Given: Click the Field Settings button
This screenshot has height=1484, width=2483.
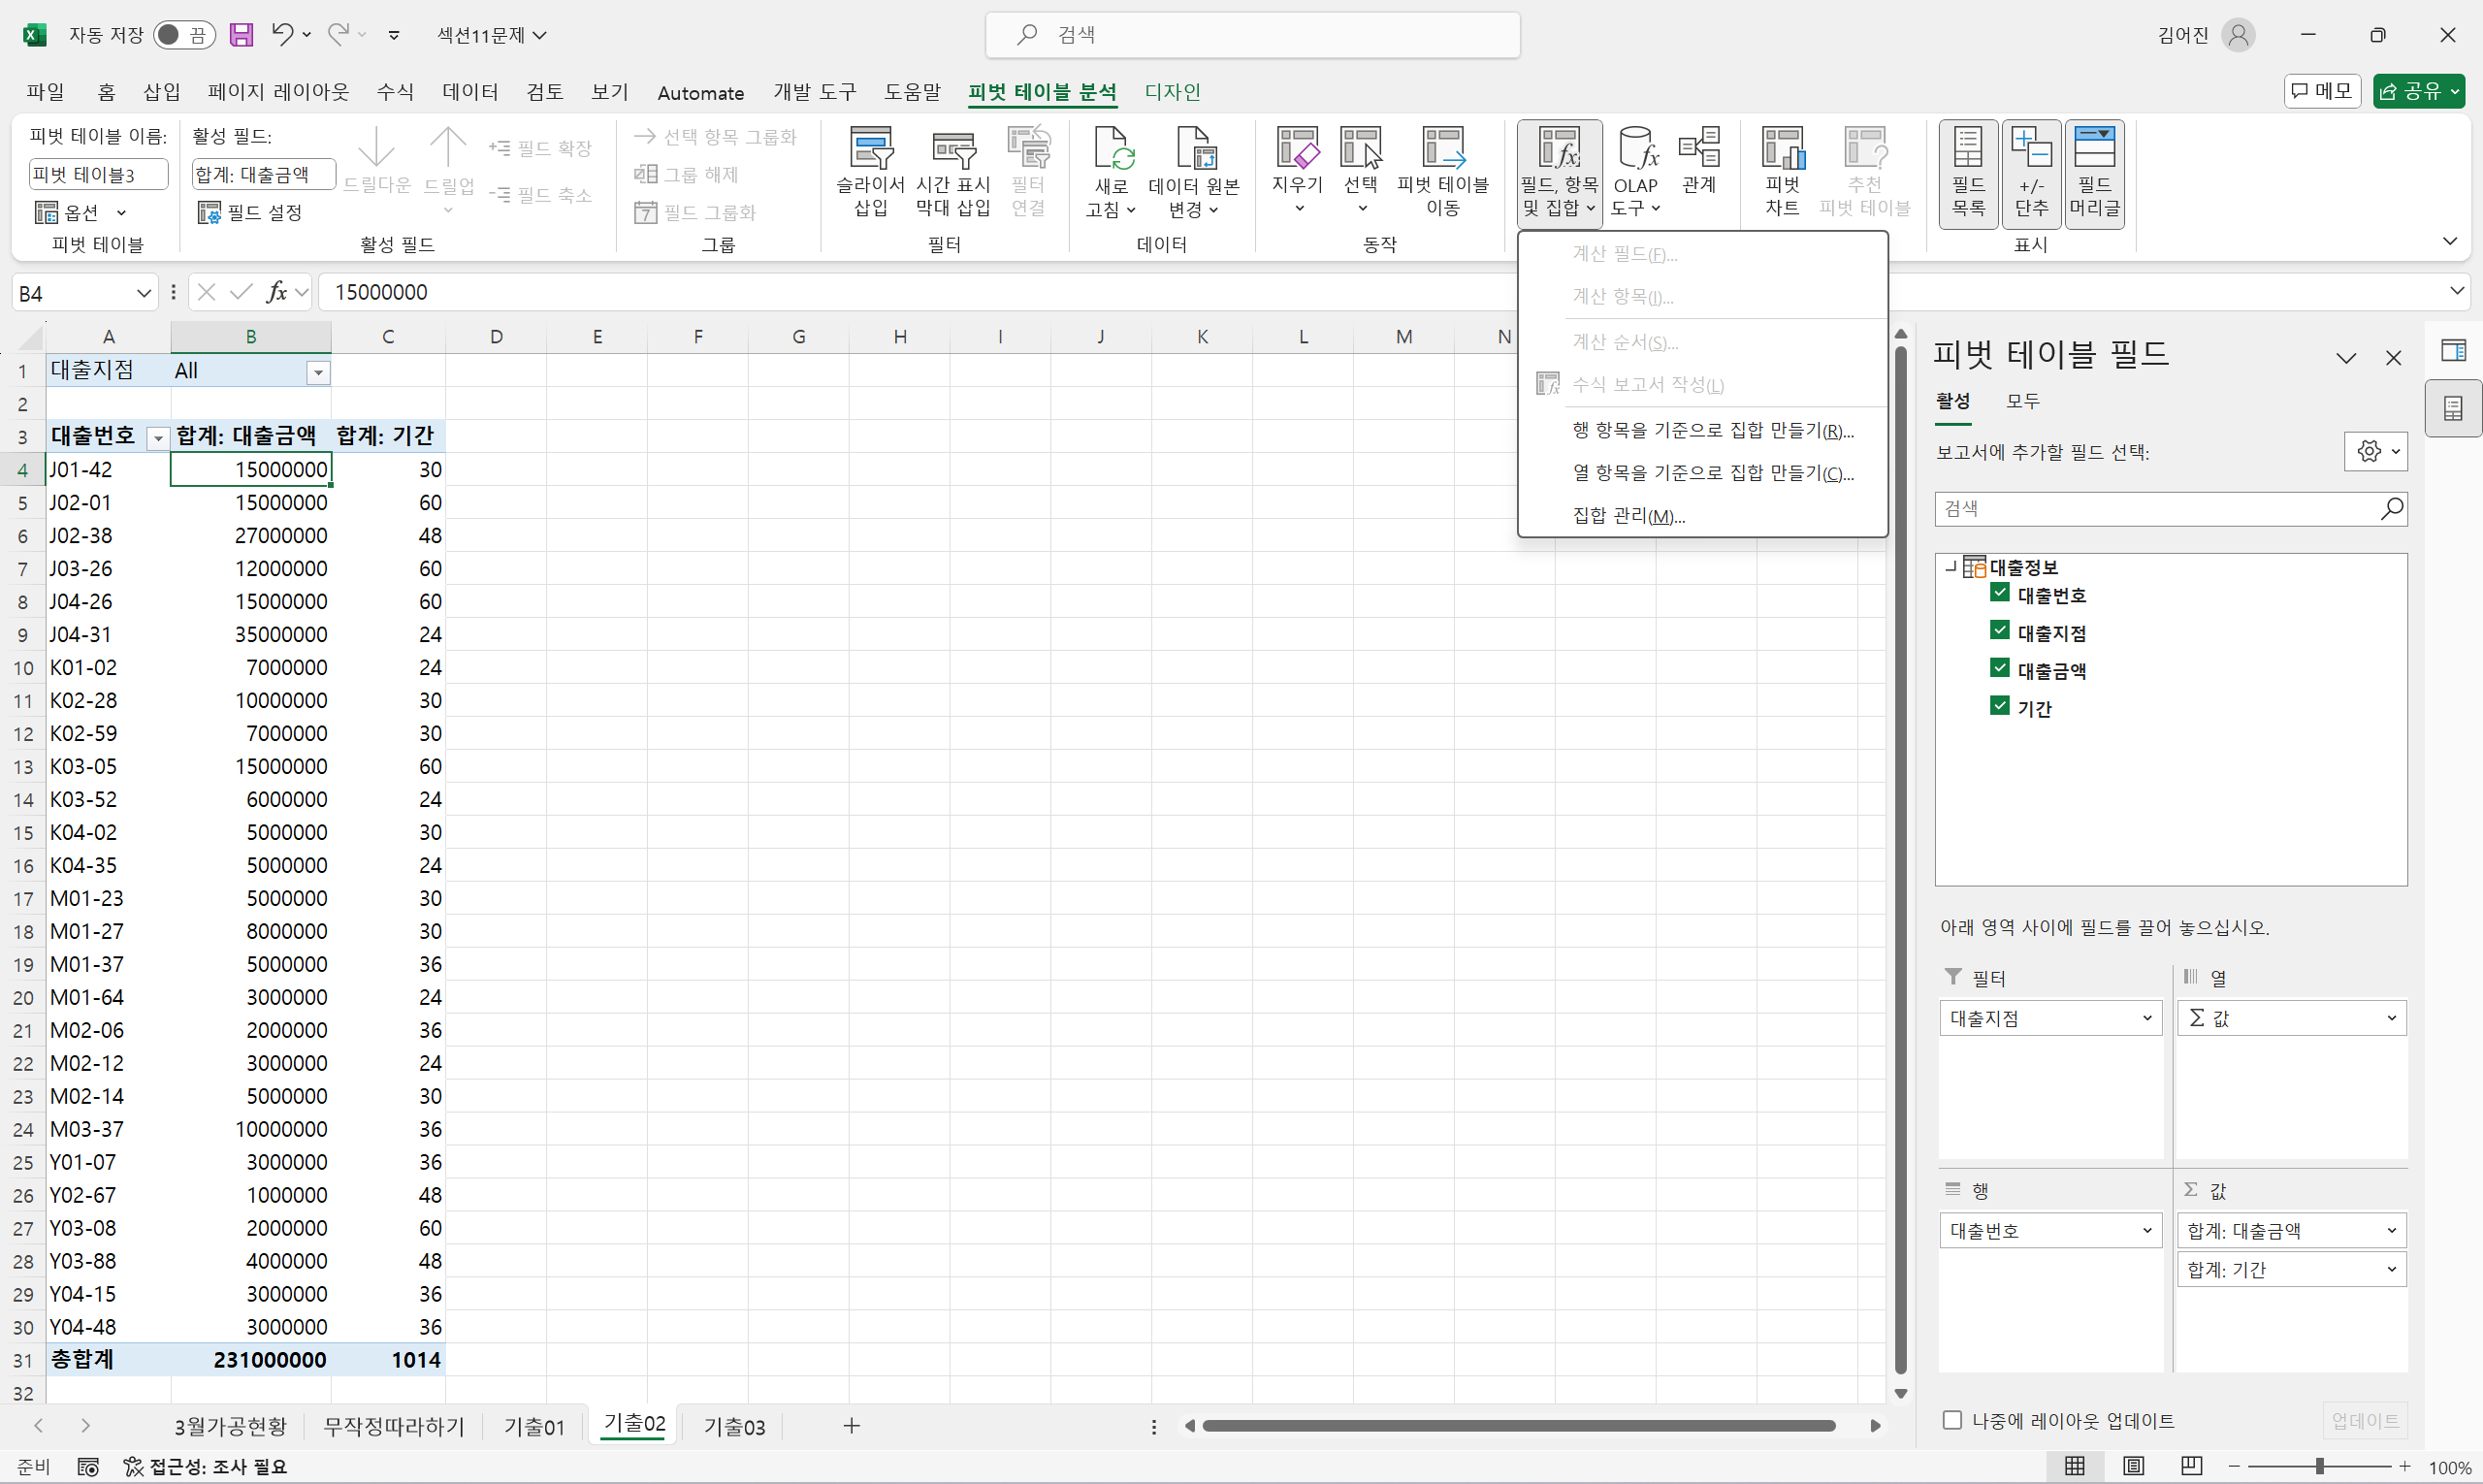Looking at the screenshot, I should point(251,212).
